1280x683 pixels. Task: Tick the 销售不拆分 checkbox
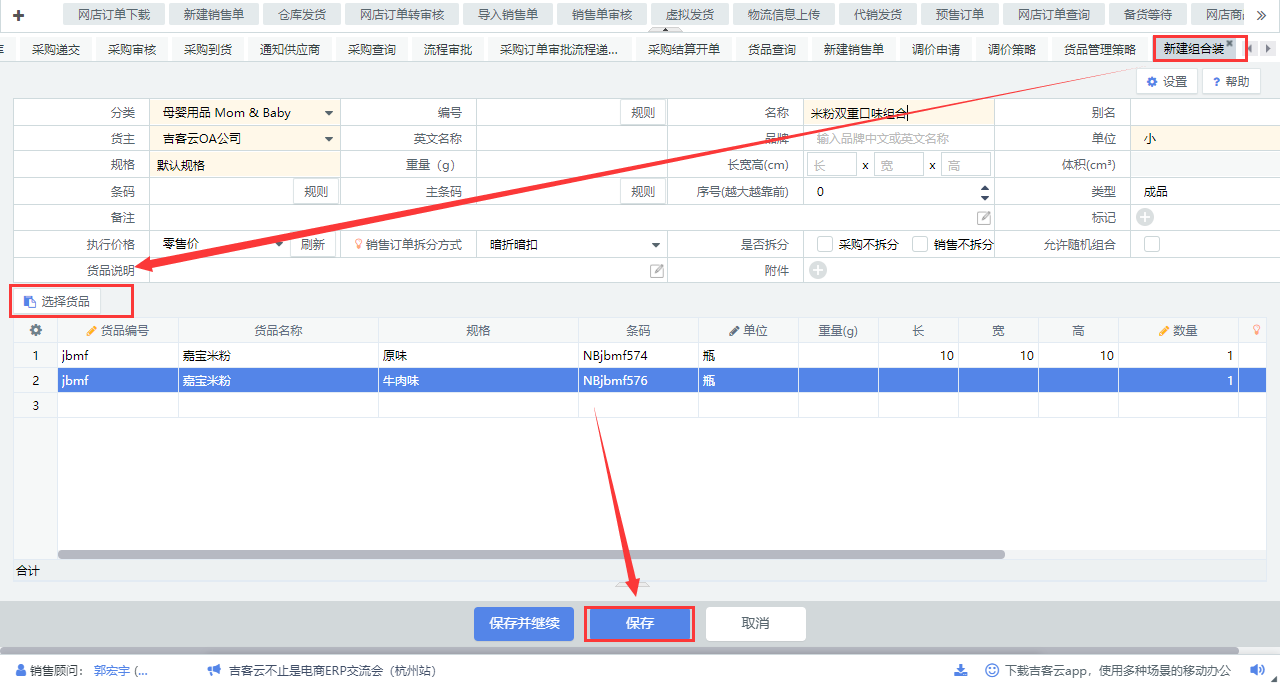pyautogui.click(x=920, y=244)
